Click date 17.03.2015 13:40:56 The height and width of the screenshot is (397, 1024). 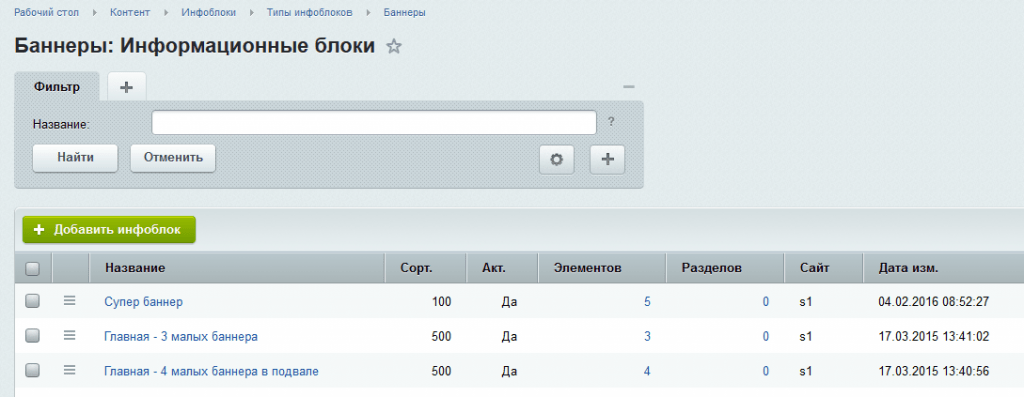pyautogui.click(x=934, y=372)
